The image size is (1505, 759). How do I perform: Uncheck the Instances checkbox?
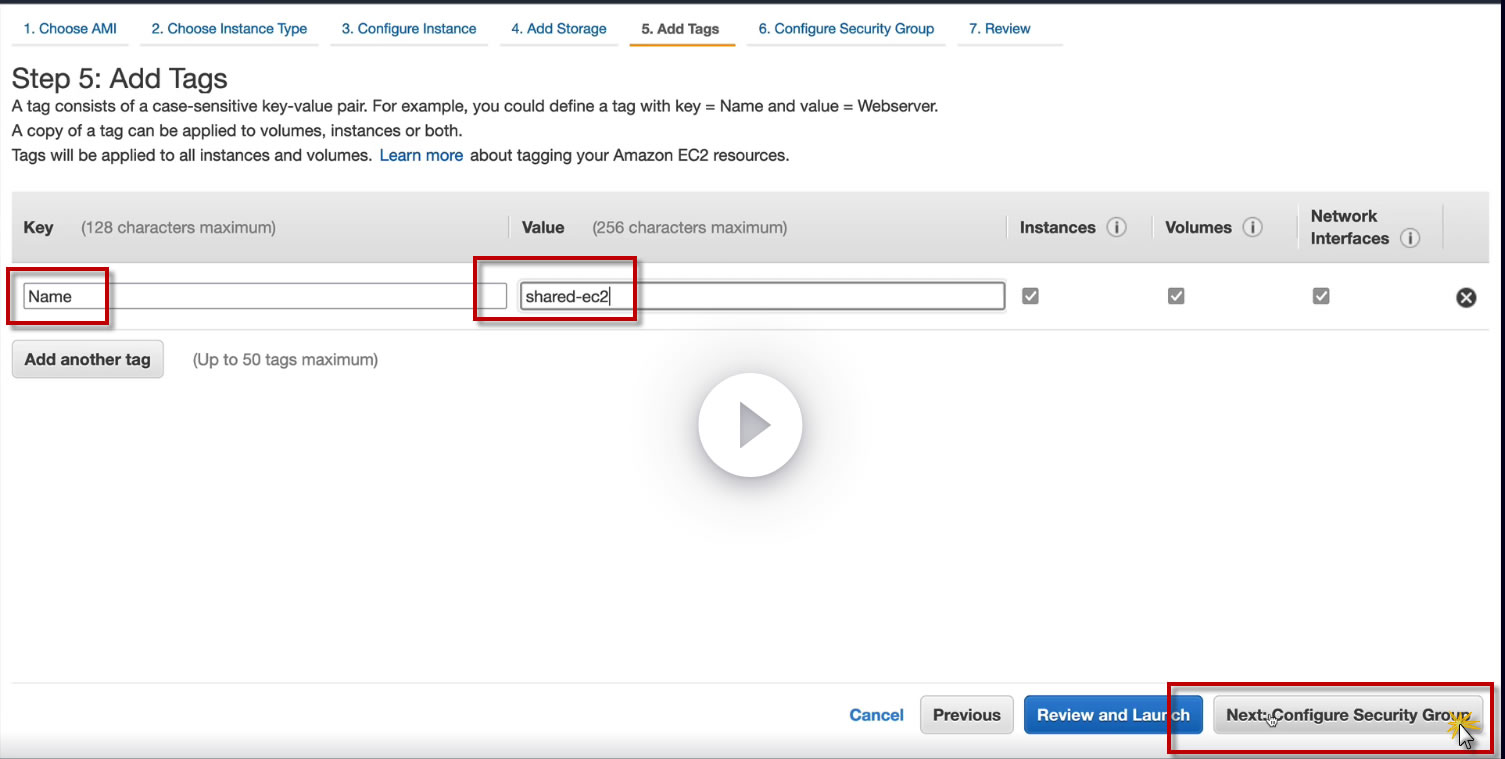click(x=1030, y=296)
